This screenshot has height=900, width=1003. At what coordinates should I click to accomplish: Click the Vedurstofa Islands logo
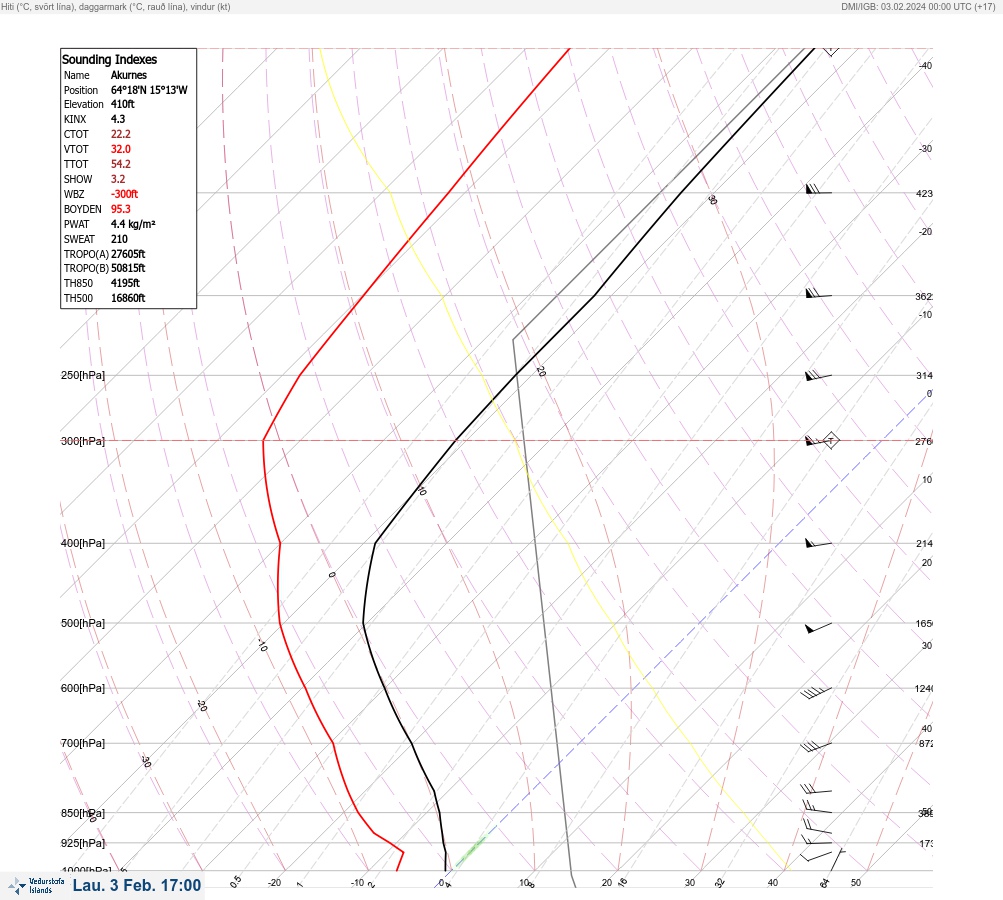[36, 886]
